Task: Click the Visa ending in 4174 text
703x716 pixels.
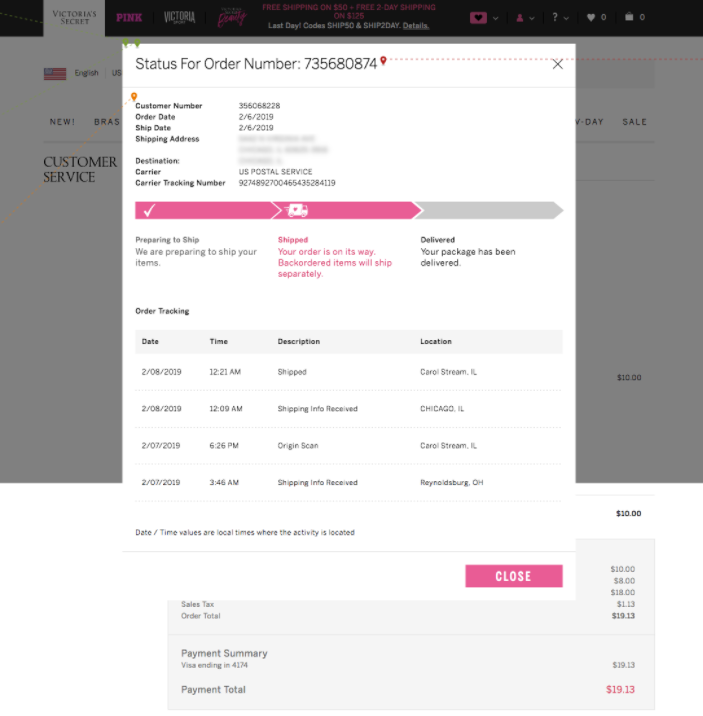Action: [214, 665]
